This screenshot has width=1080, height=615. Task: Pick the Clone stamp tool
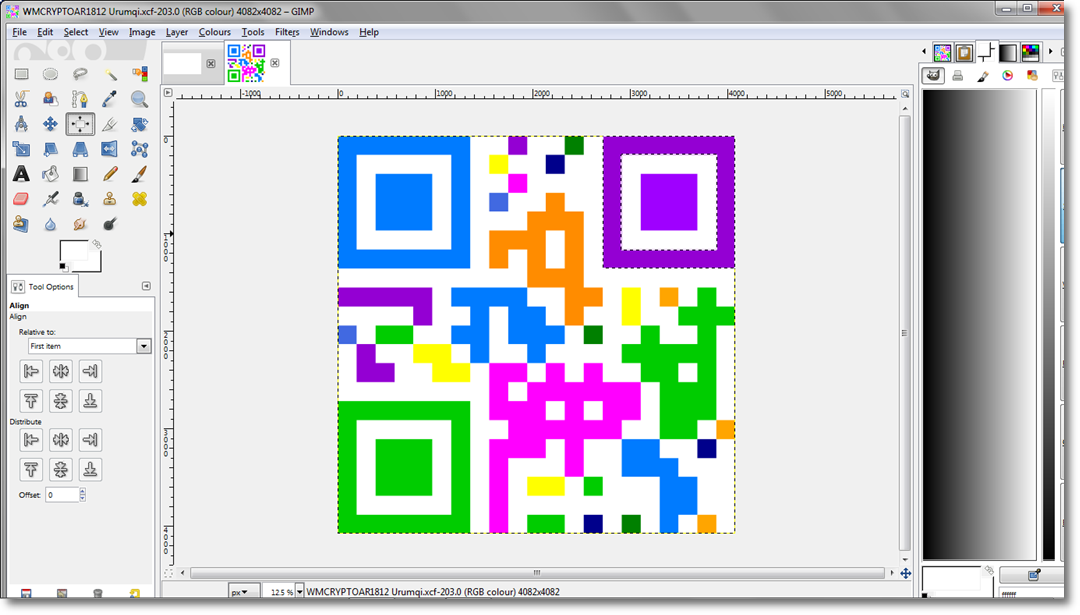[110, 199]
